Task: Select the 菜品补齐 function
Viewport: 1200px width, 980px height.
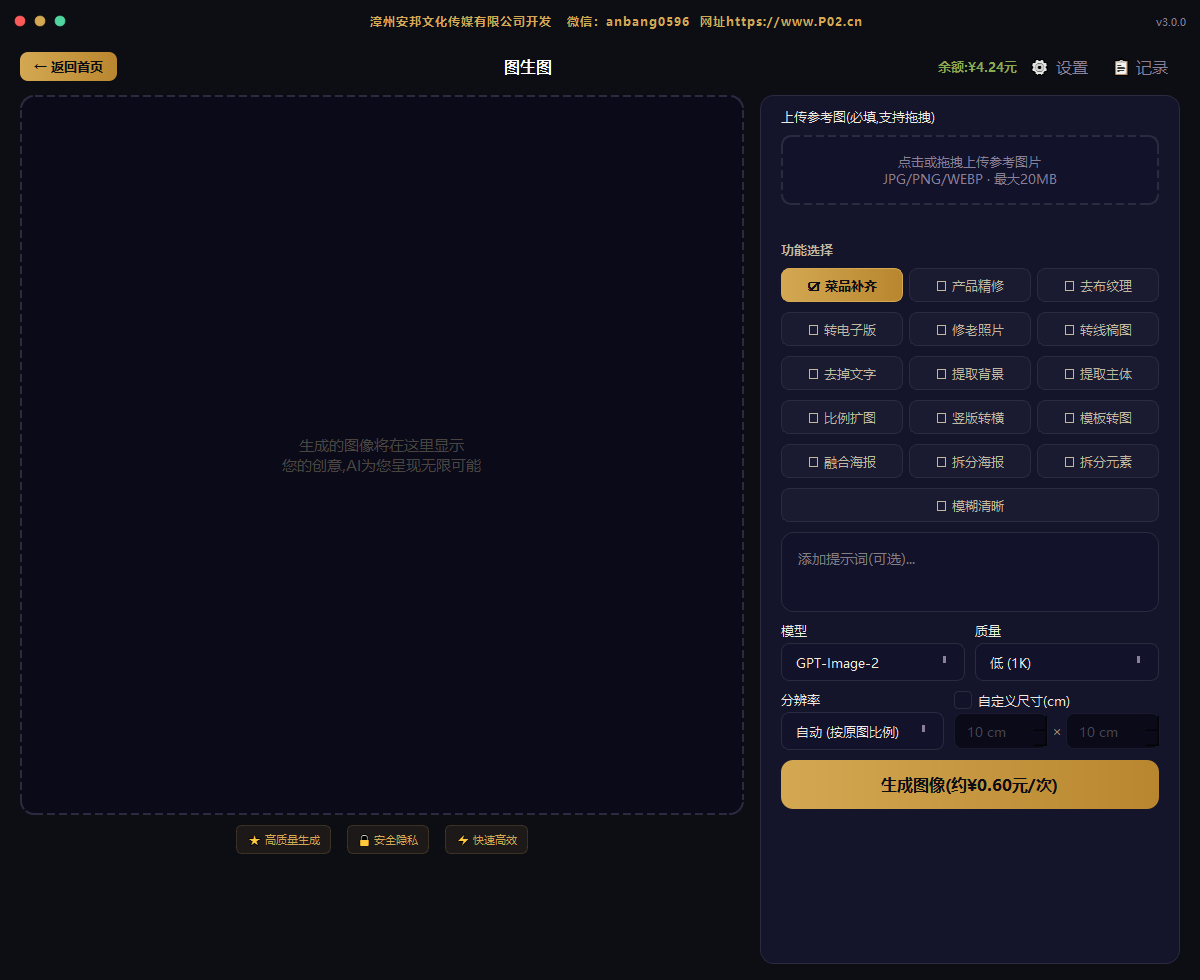Action: [x=842, y=285]
